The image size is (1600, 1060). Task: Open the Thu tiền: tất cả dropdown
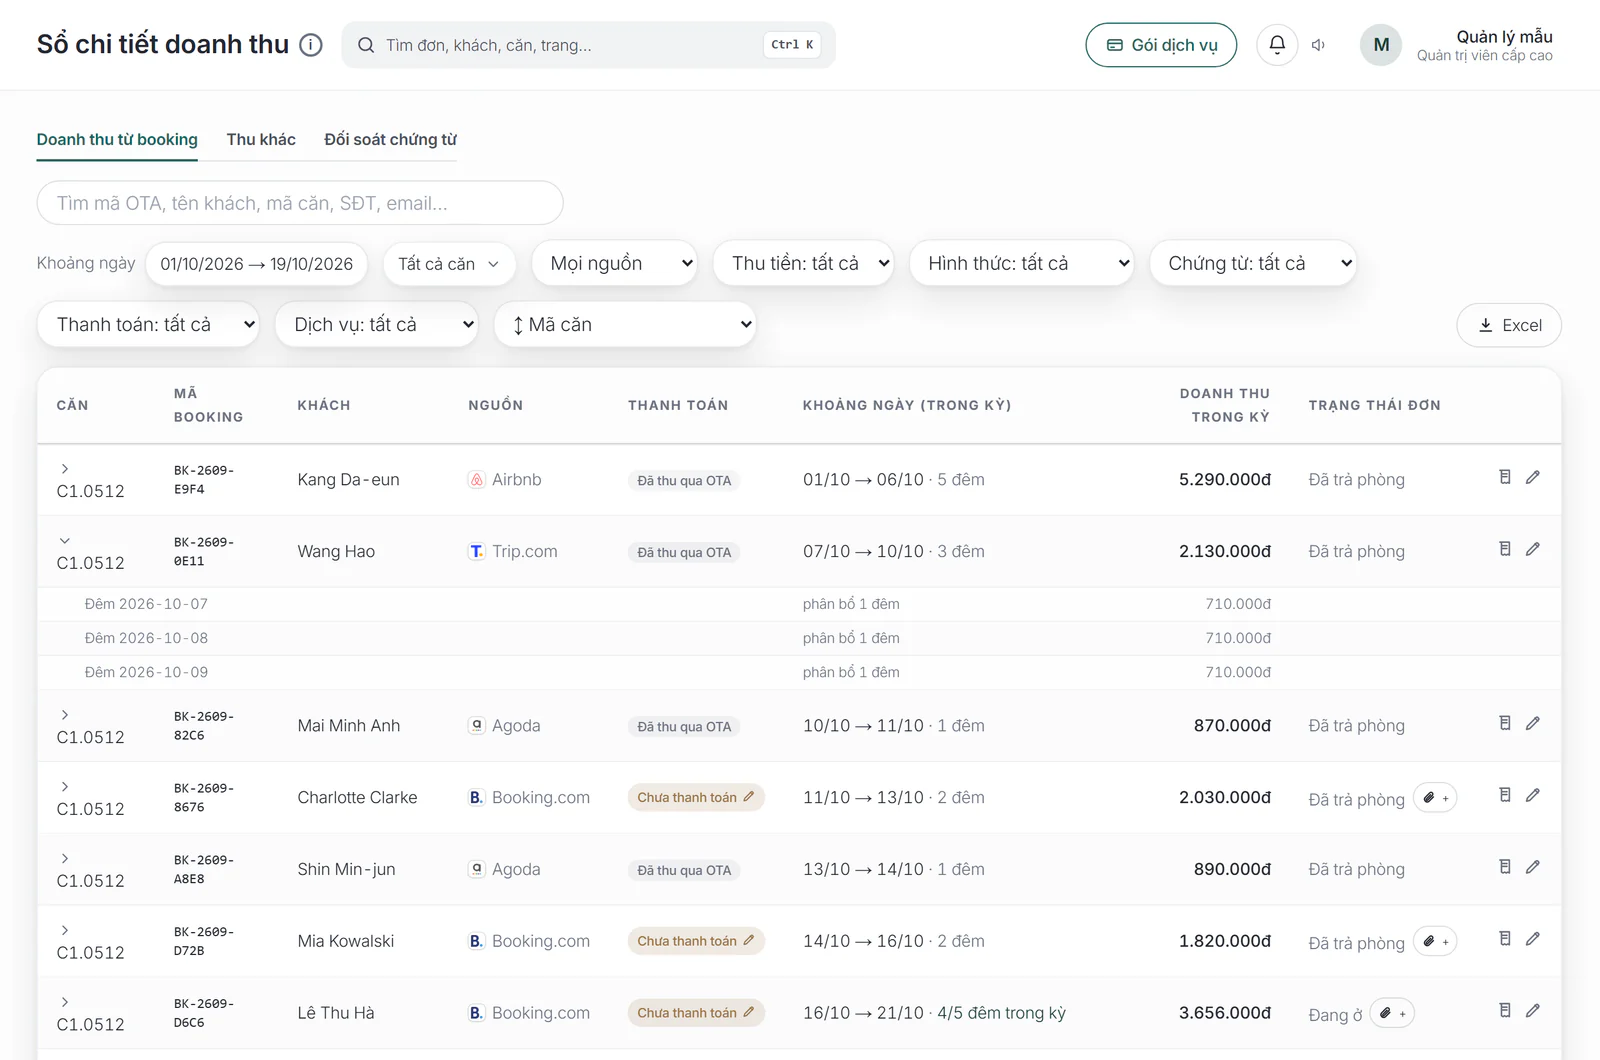pos(803,264)
